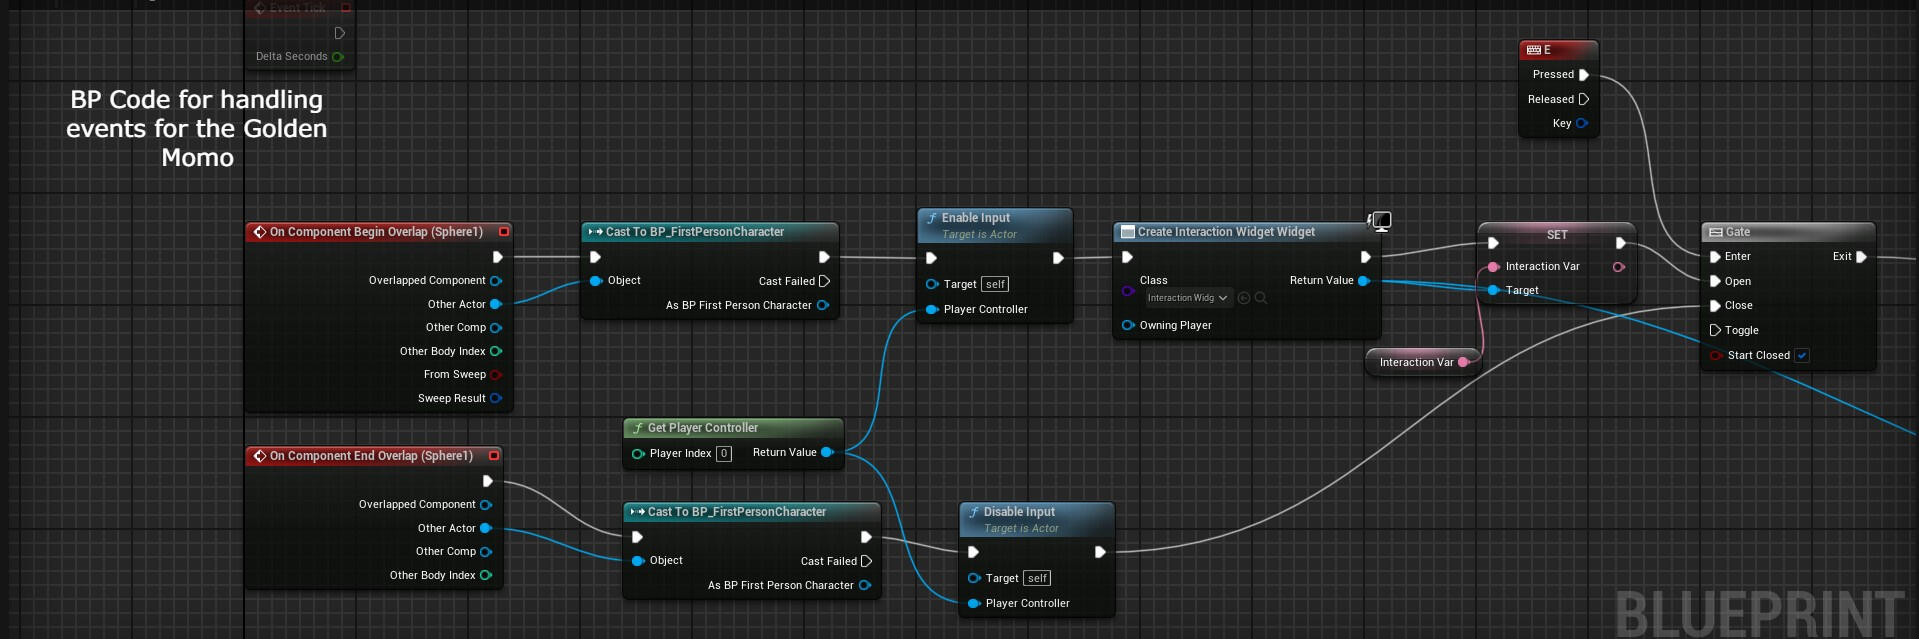
Task: Click the Interaction Var output pin on SET
Action: pos(1619,267)
